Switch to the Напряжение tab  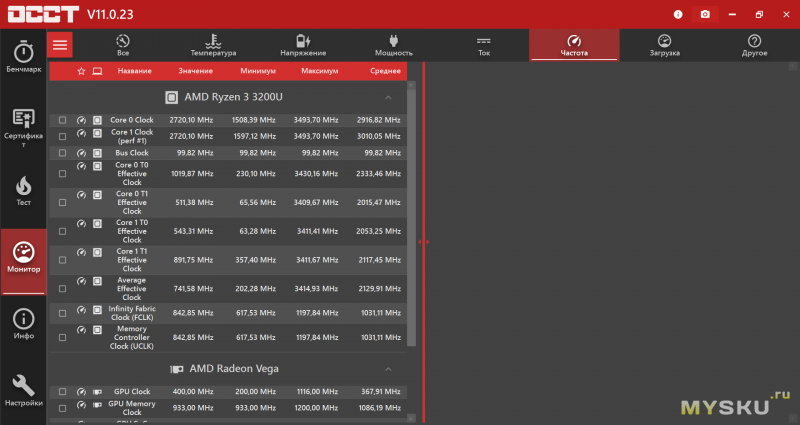[x=303, y=45]
